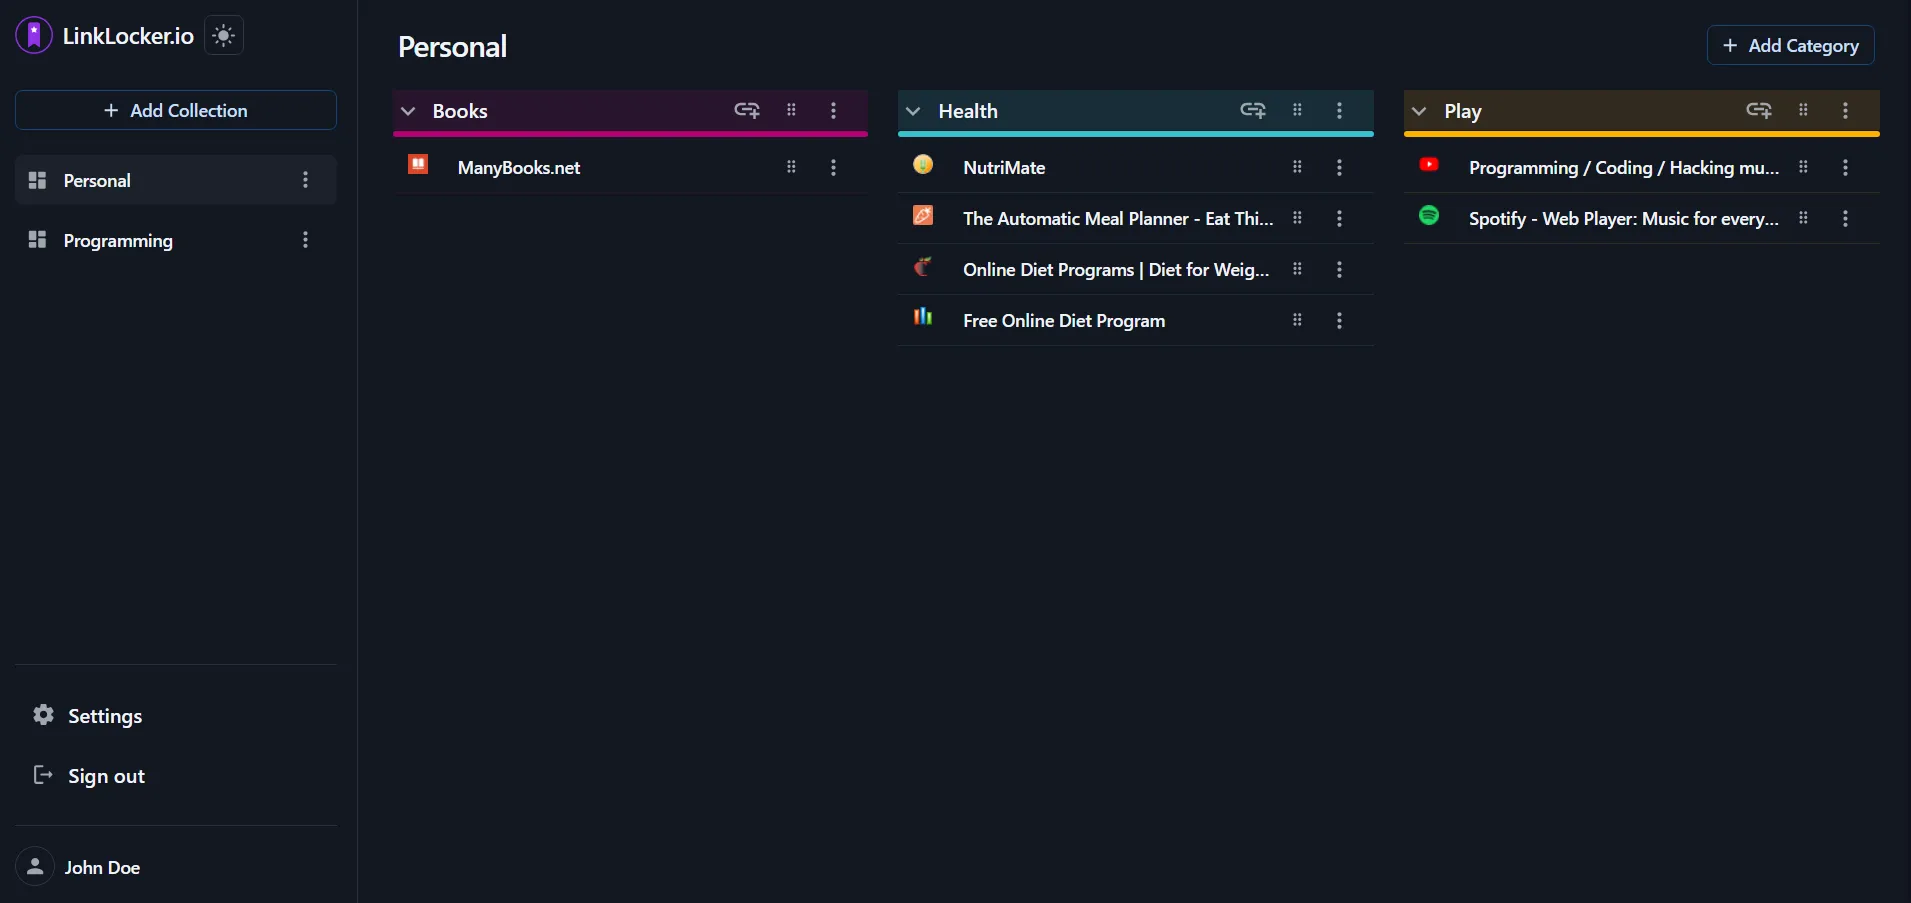The height and width of the screenshot is (903, 1911).
Task: Open the Programming collection
Action: coord(118,240)
